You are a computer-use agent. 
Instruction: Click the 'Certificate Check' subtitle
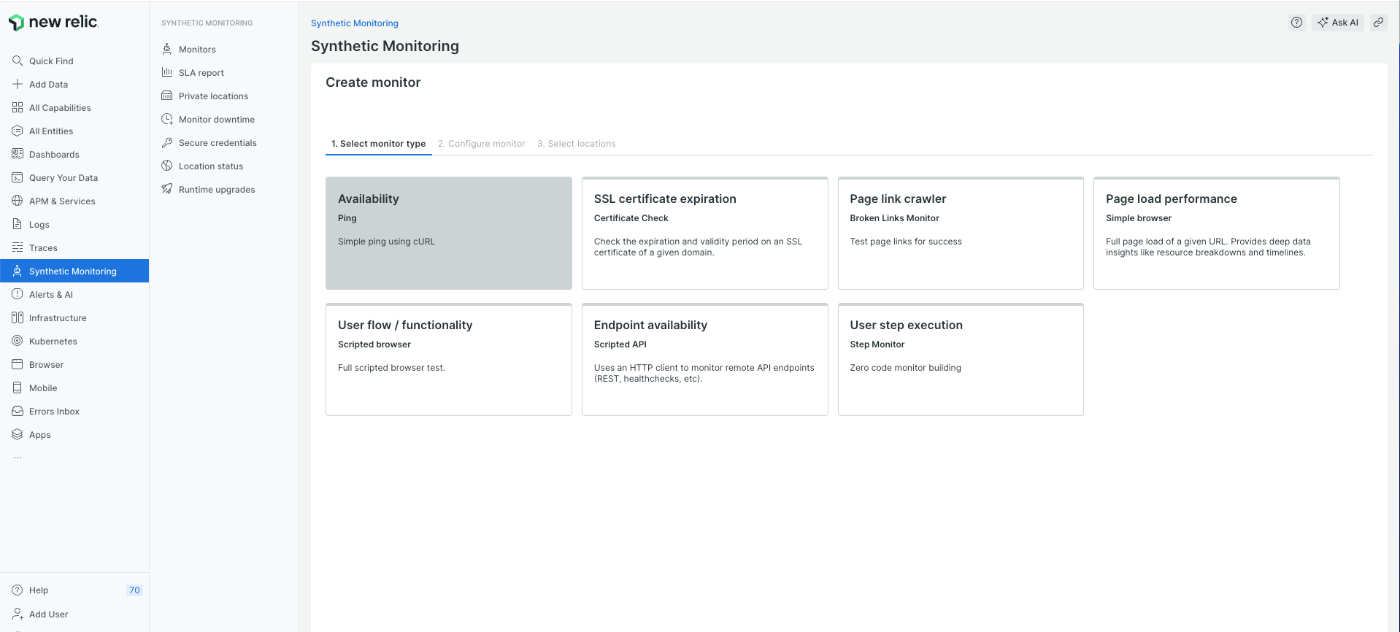(x=631, y=218)
